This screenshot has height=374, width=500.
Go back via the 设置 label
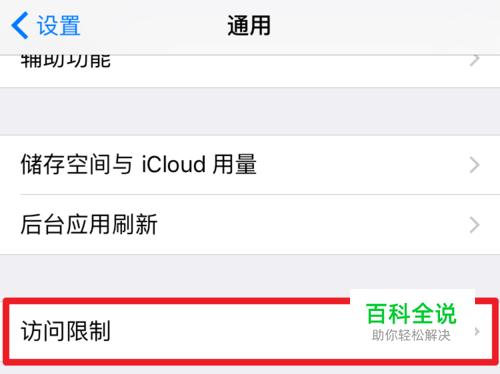tap(58, 26)
